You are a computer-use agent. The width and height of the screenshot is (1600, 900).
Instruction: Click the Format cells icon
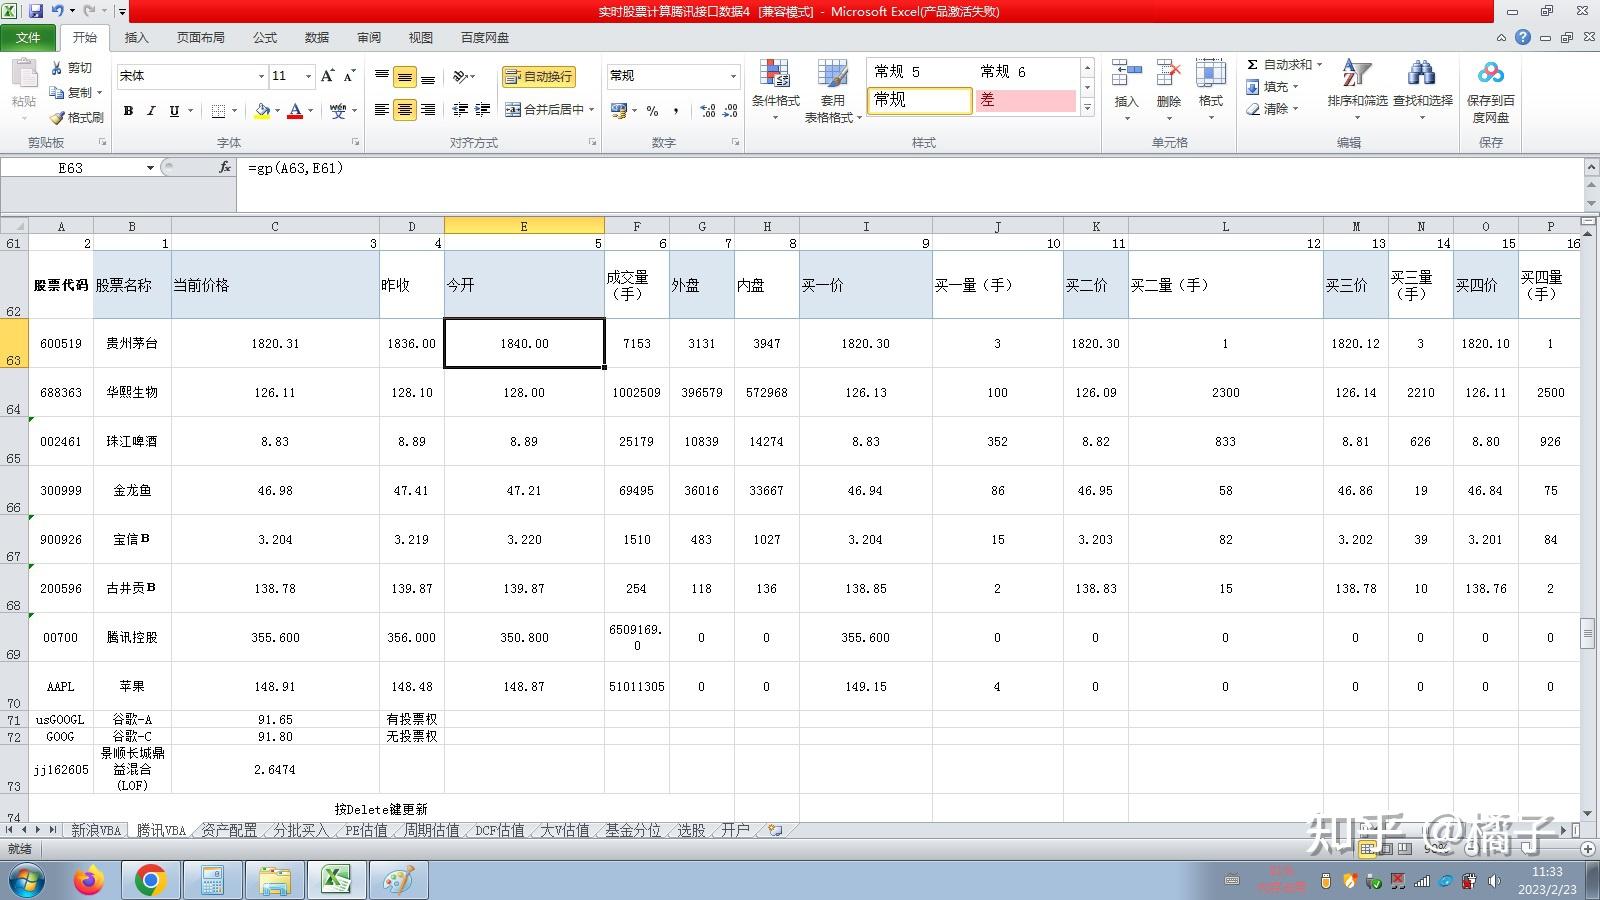[1210, 75]
